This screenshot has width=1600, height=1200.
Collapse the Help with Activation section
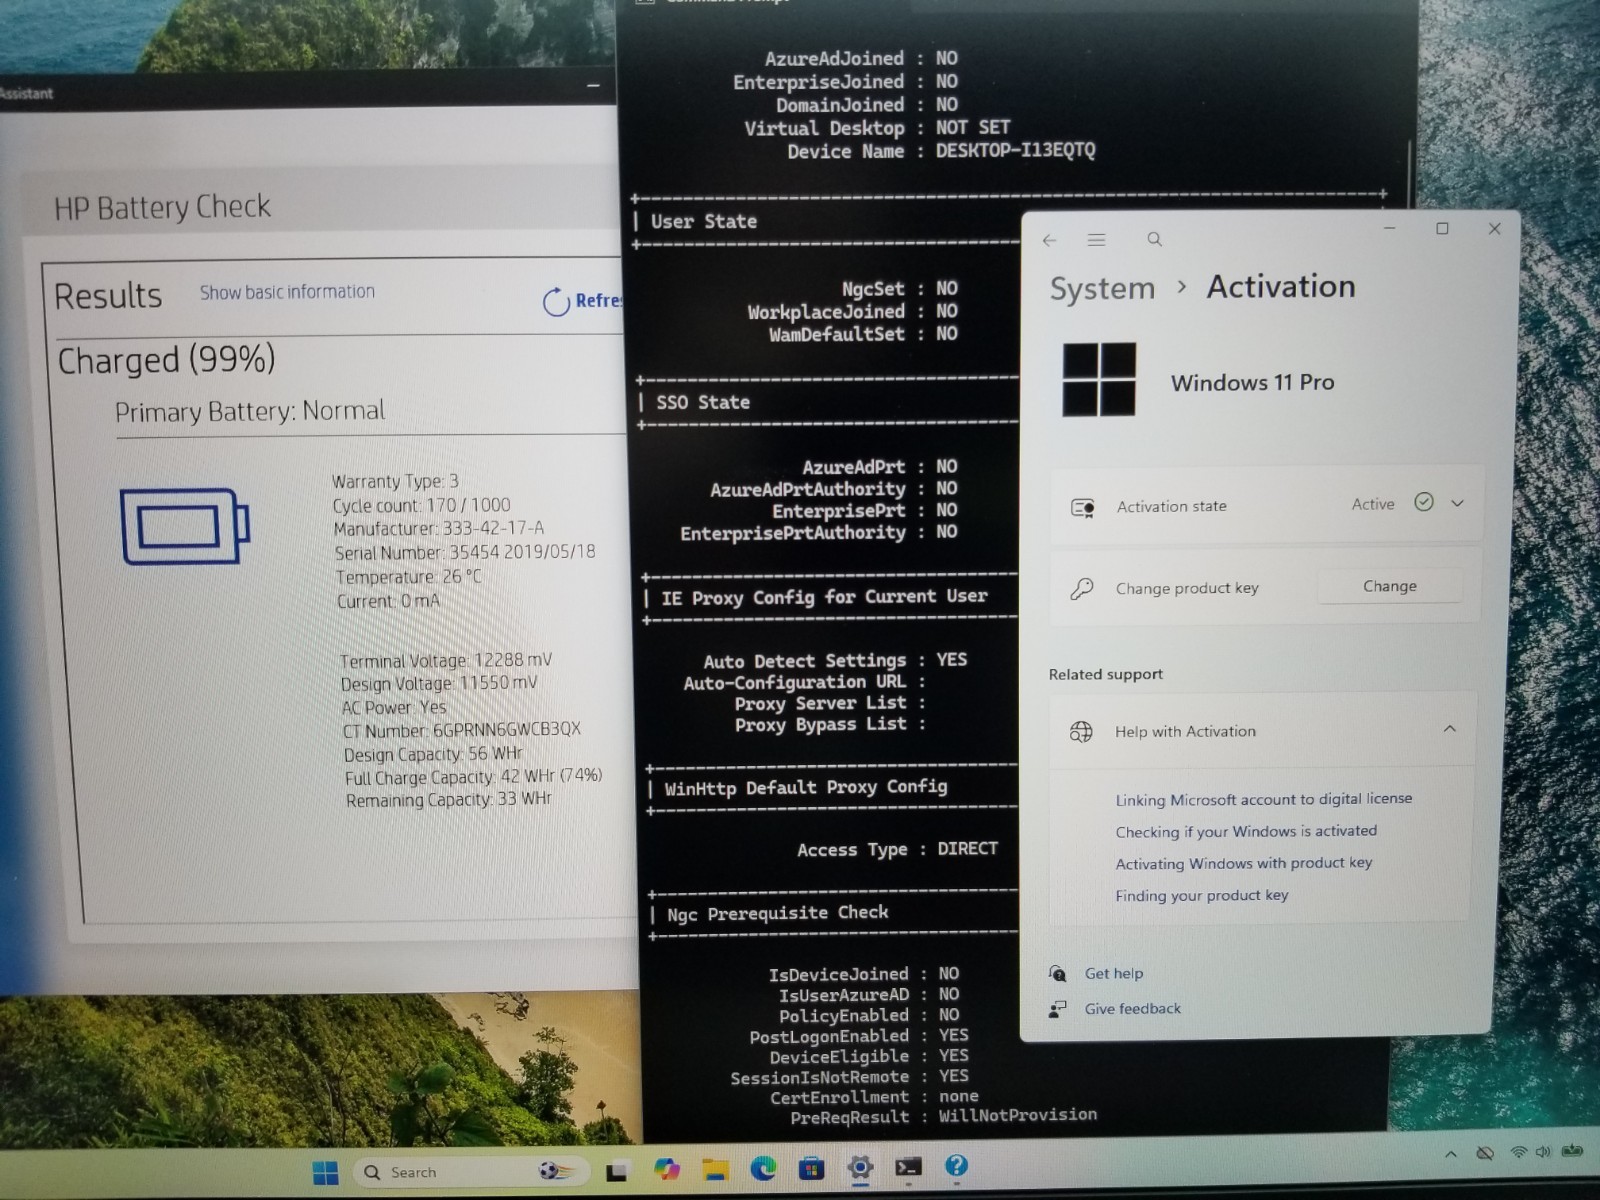pos(1449,729)
